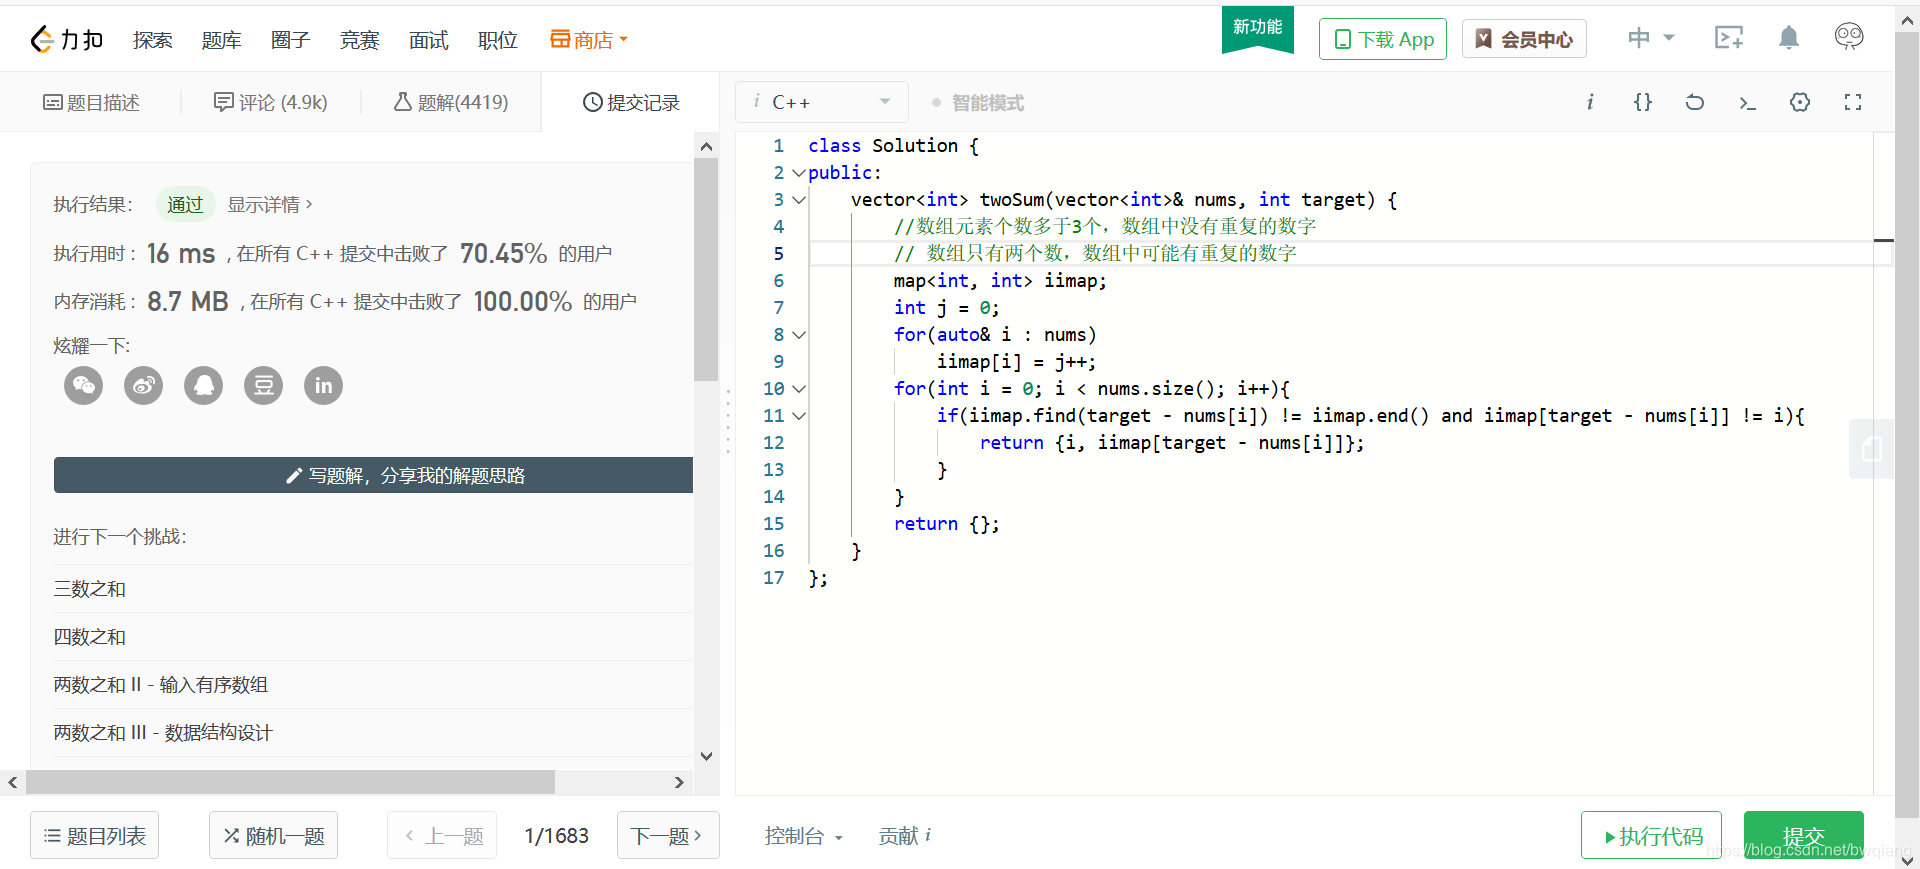Format code with braces icon
The height and width of the screenshot is (869, 1920).
pos(1643,102)
